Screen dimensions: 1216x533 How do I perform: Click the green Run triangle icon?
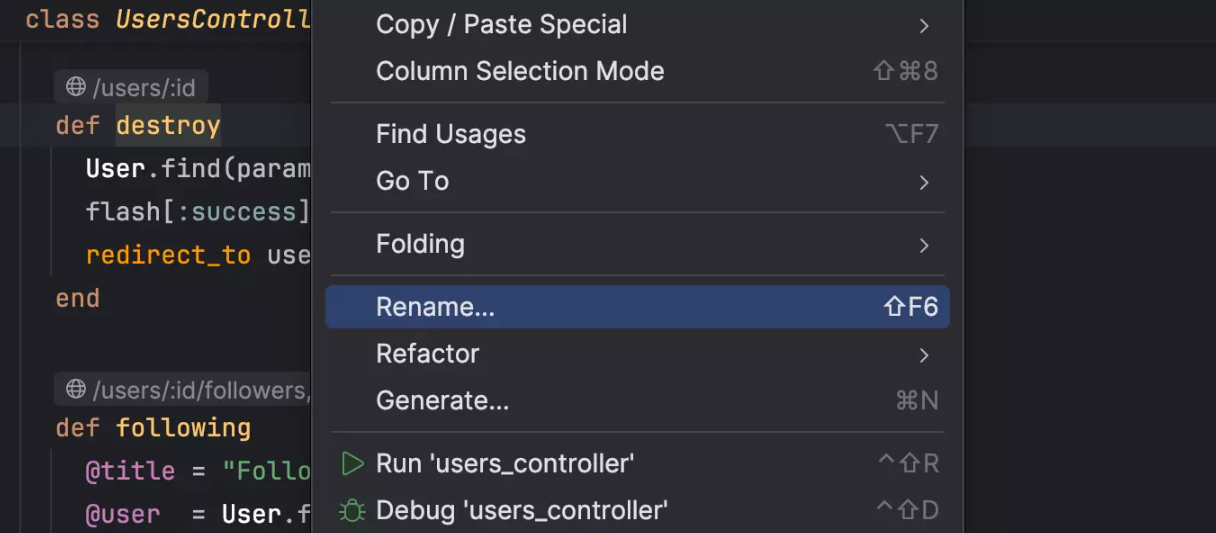click(x=352, y=464)
